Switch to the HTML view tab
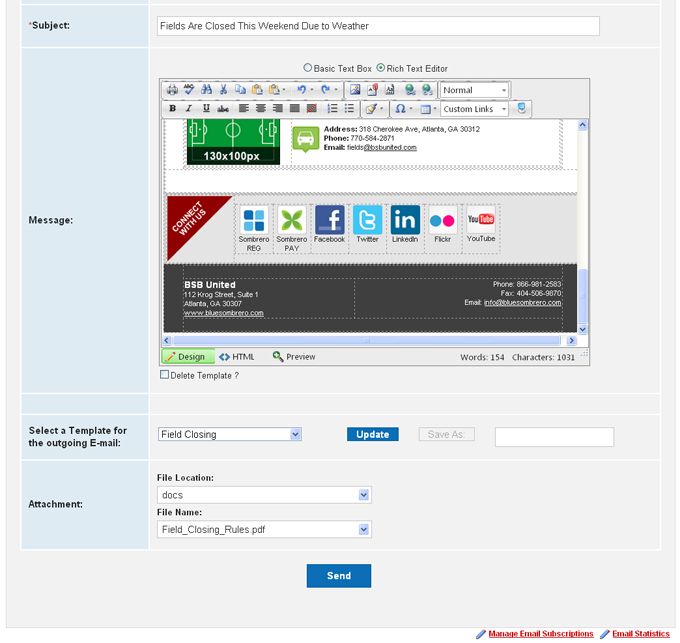The height and width of the screenshot is (643, 680). coord(237,356)
